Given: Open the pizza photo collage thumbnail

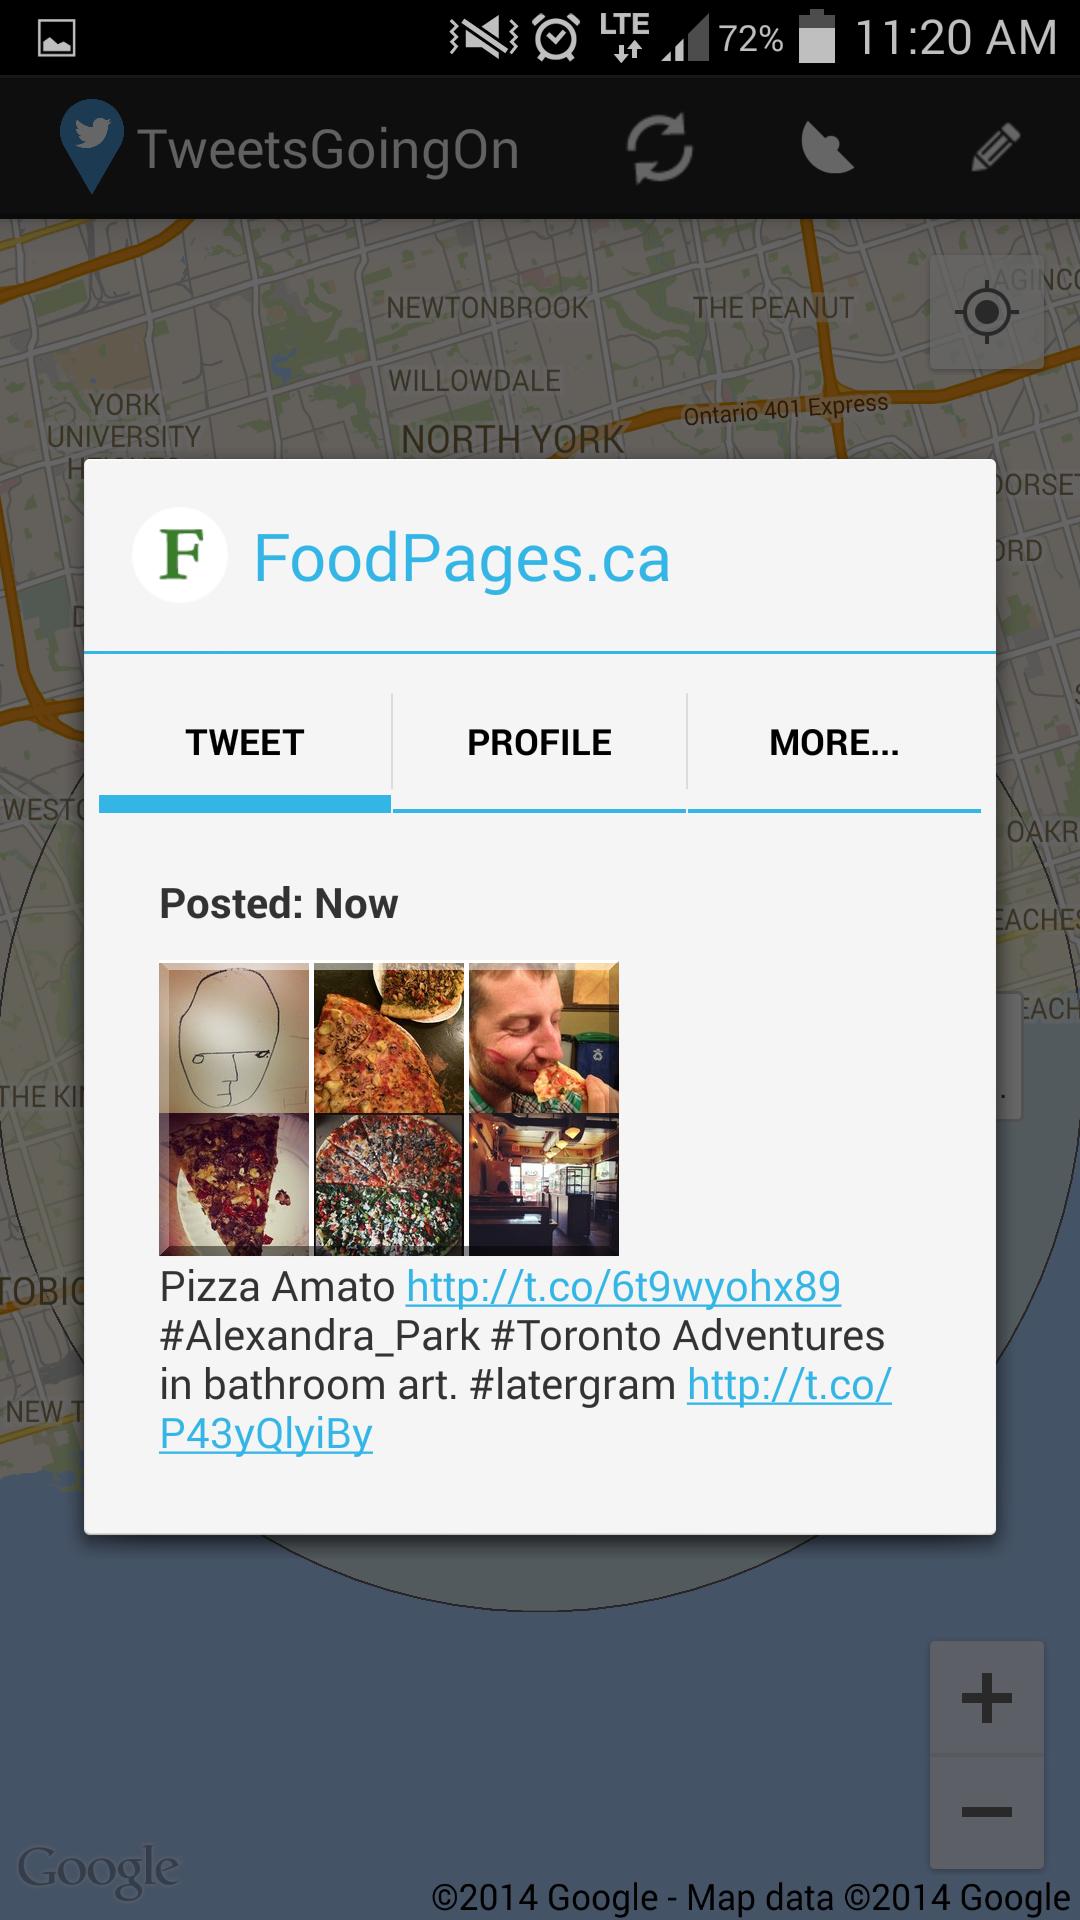Looking at the screenshot, I should [389, 1108].
